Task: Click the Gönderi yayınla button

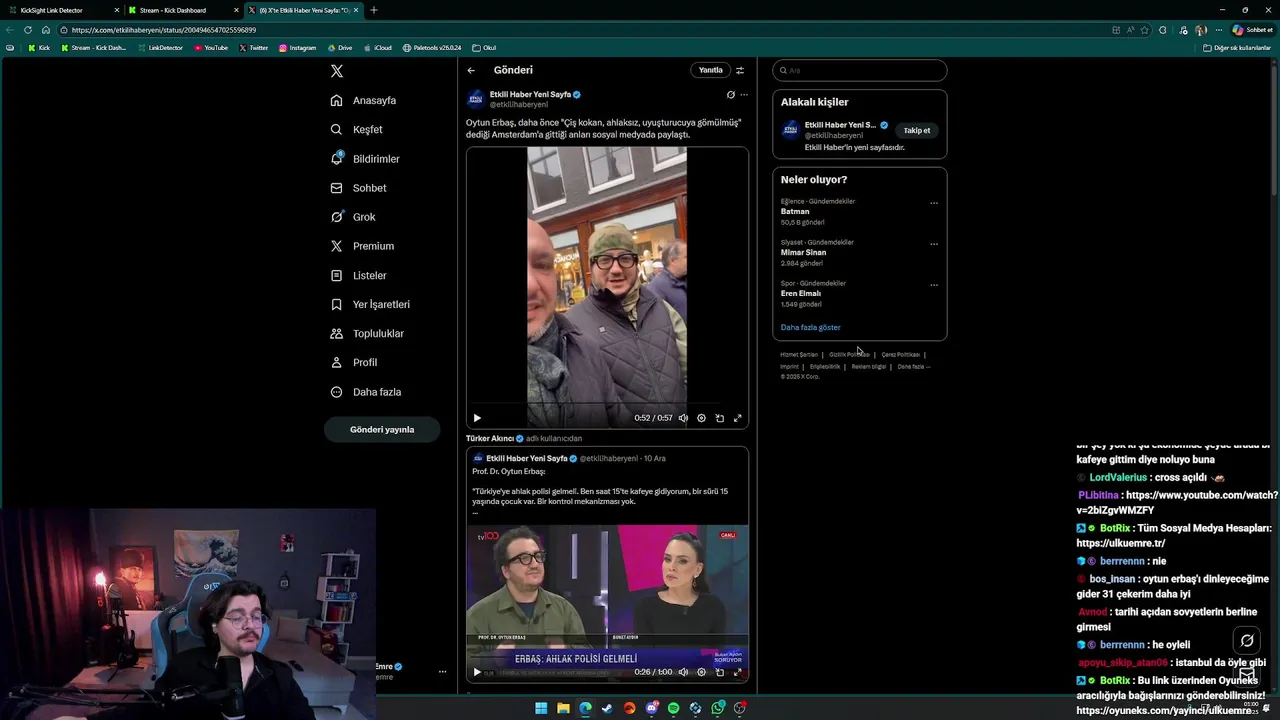Action: (382, 429)
